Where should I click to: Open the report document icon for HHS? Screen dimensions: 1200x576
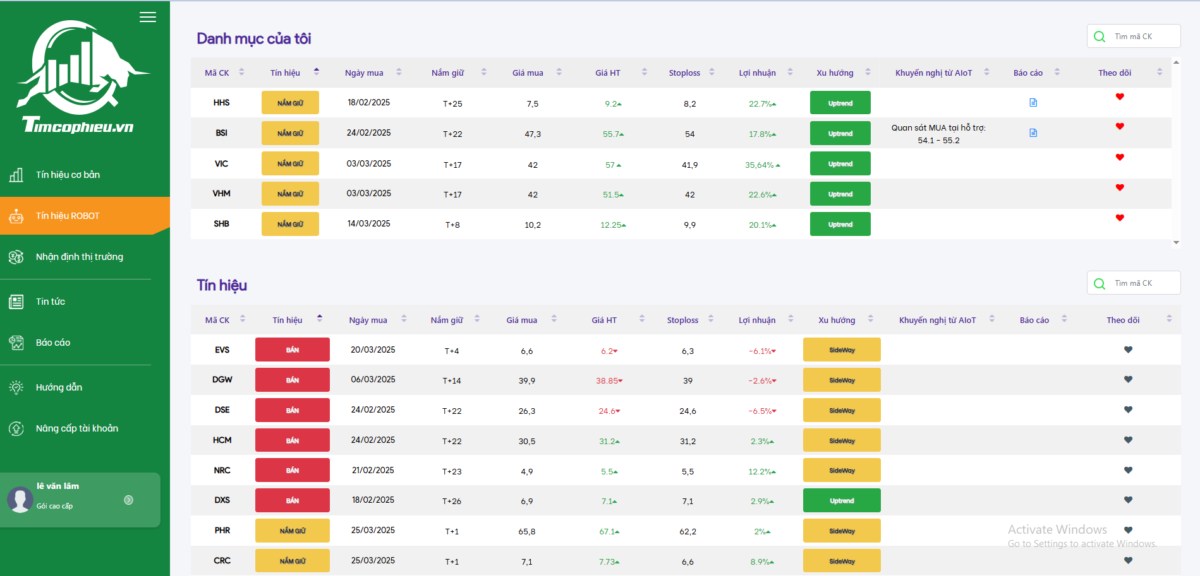tap(1033, 102)
